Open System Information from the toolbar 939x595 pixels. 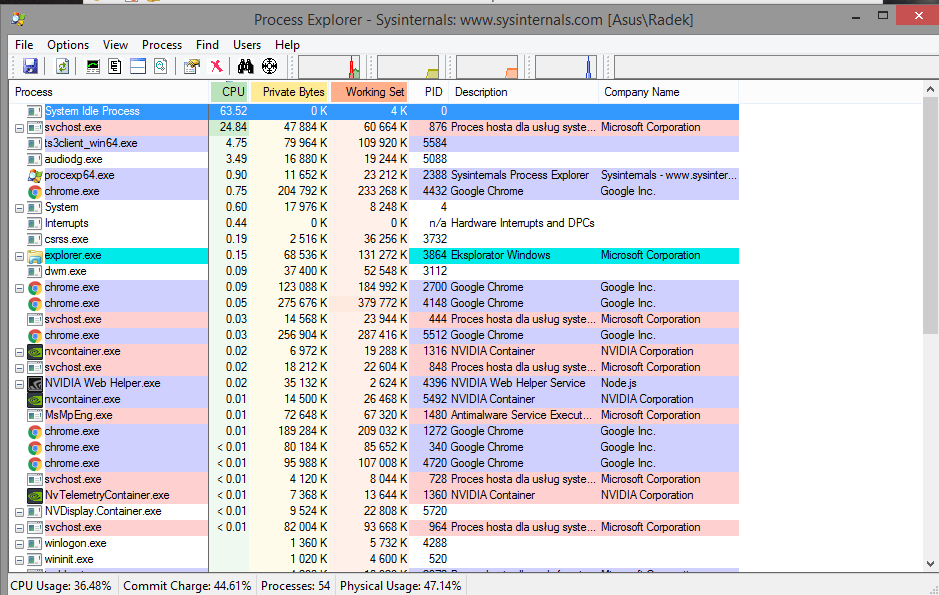[93, 66]
